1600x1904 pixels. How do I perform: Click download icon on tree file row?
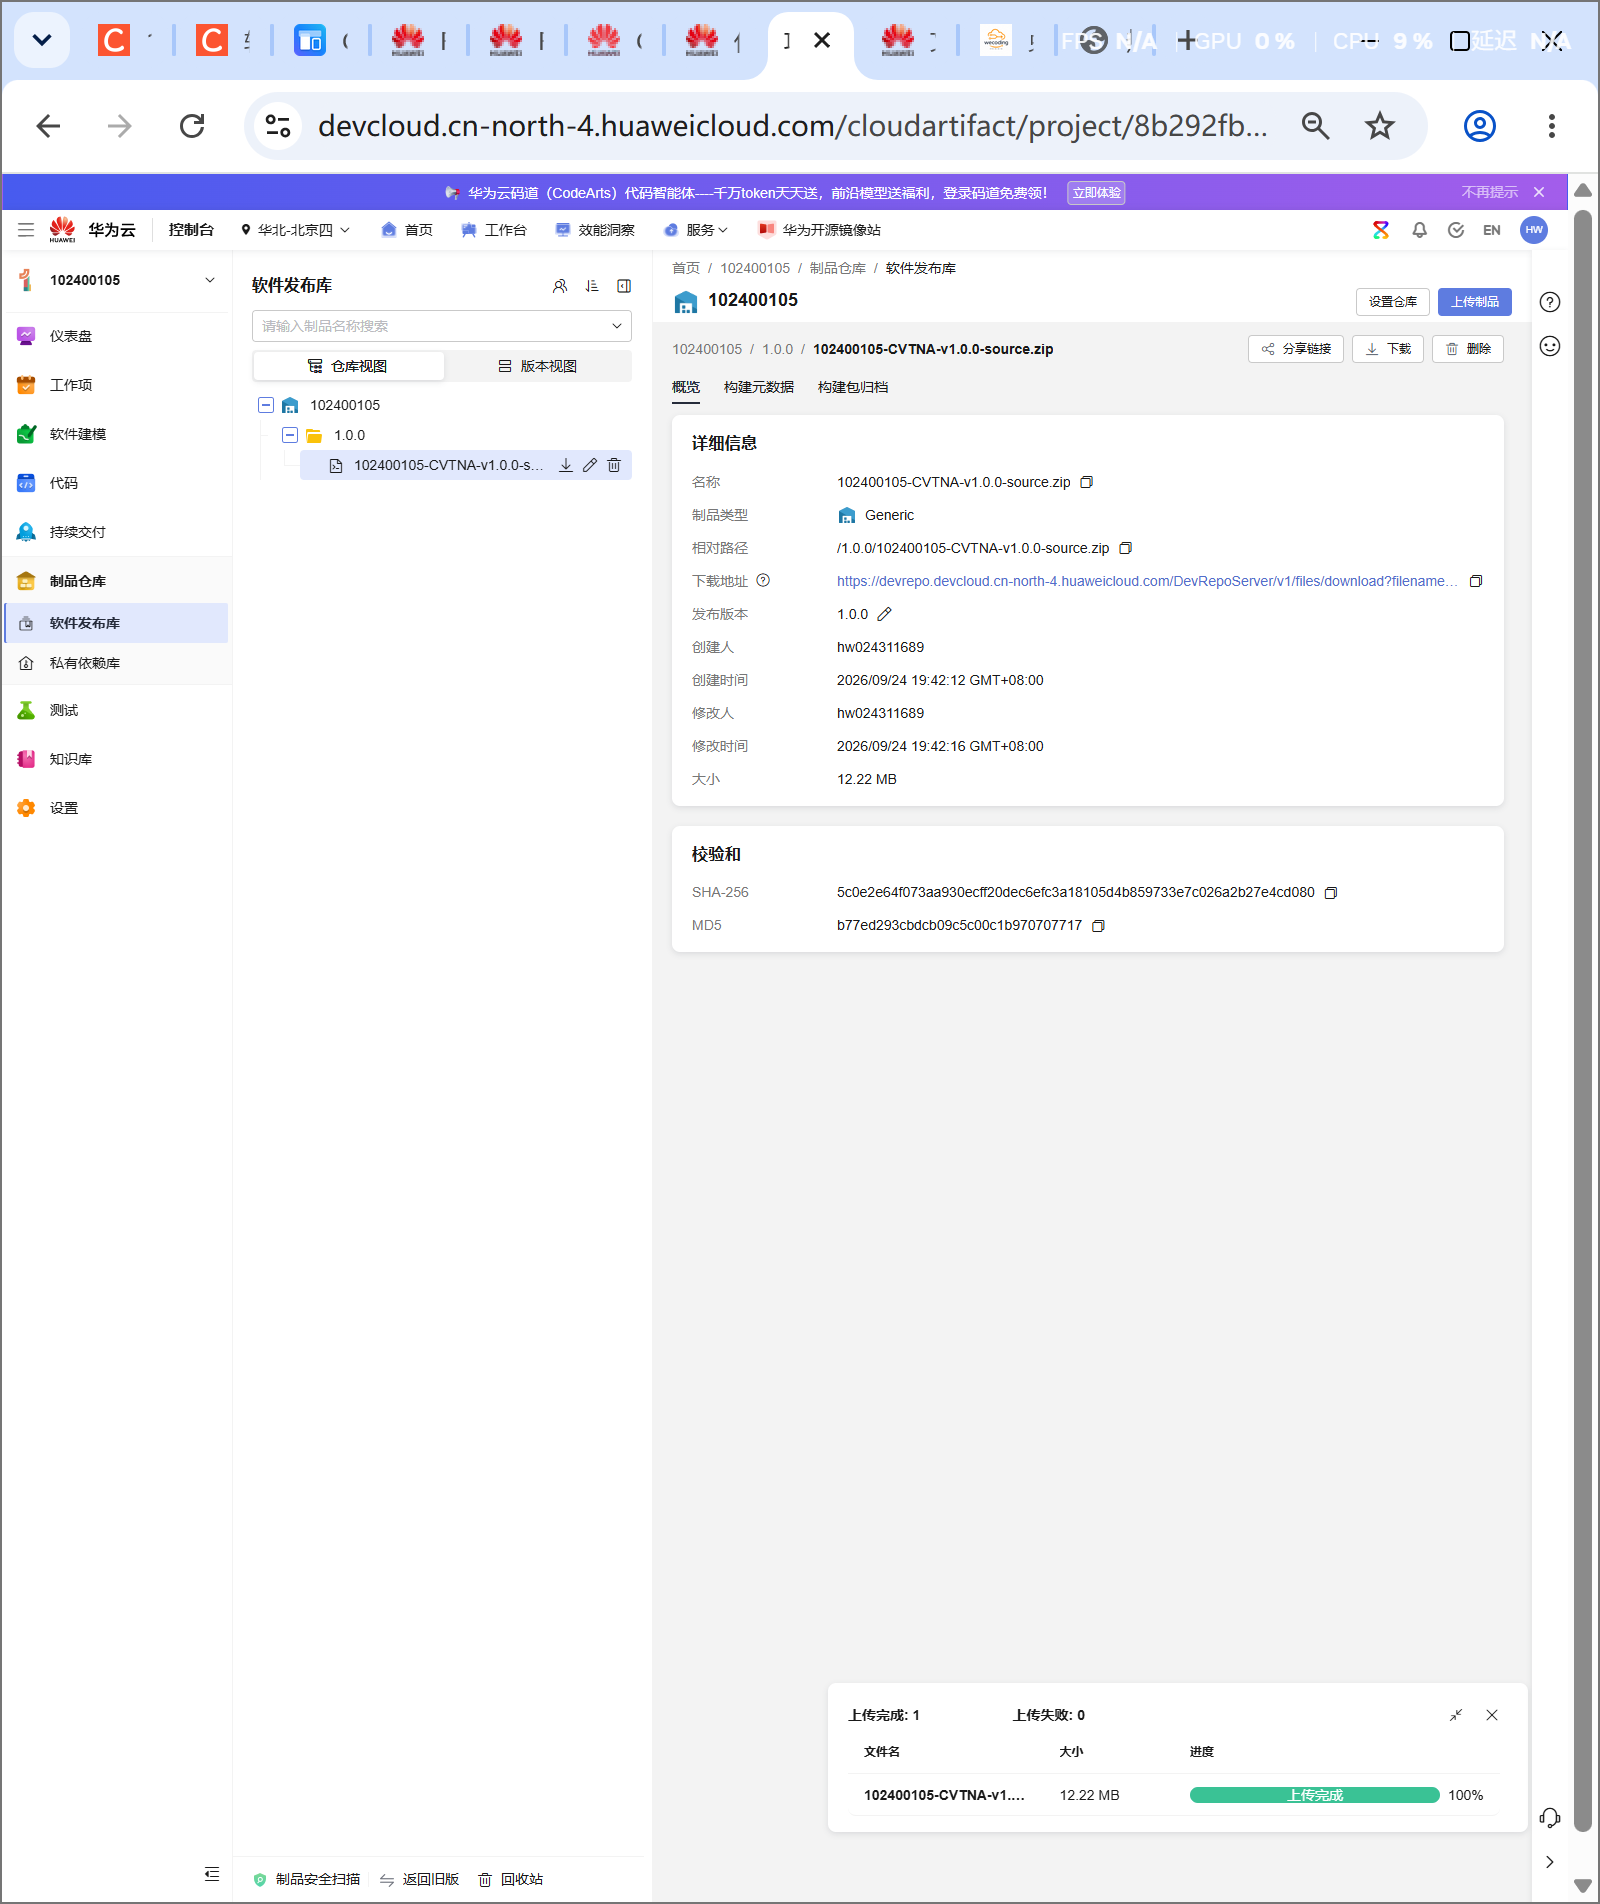566,465
